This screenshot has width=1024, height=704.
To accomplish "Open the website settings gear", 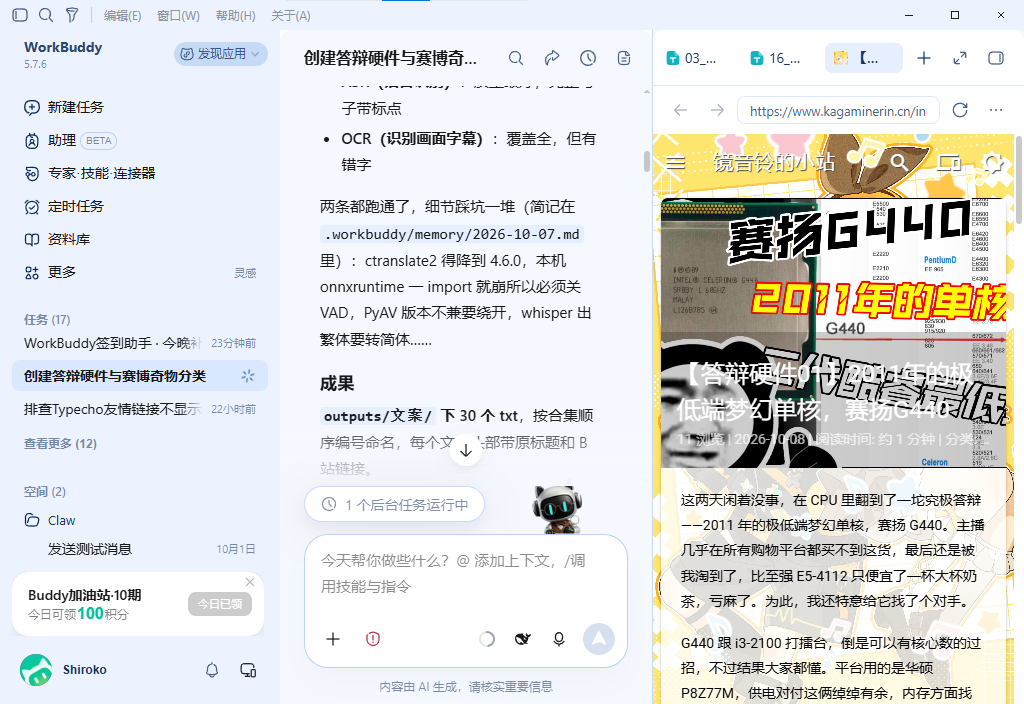I will click(993, 162).
